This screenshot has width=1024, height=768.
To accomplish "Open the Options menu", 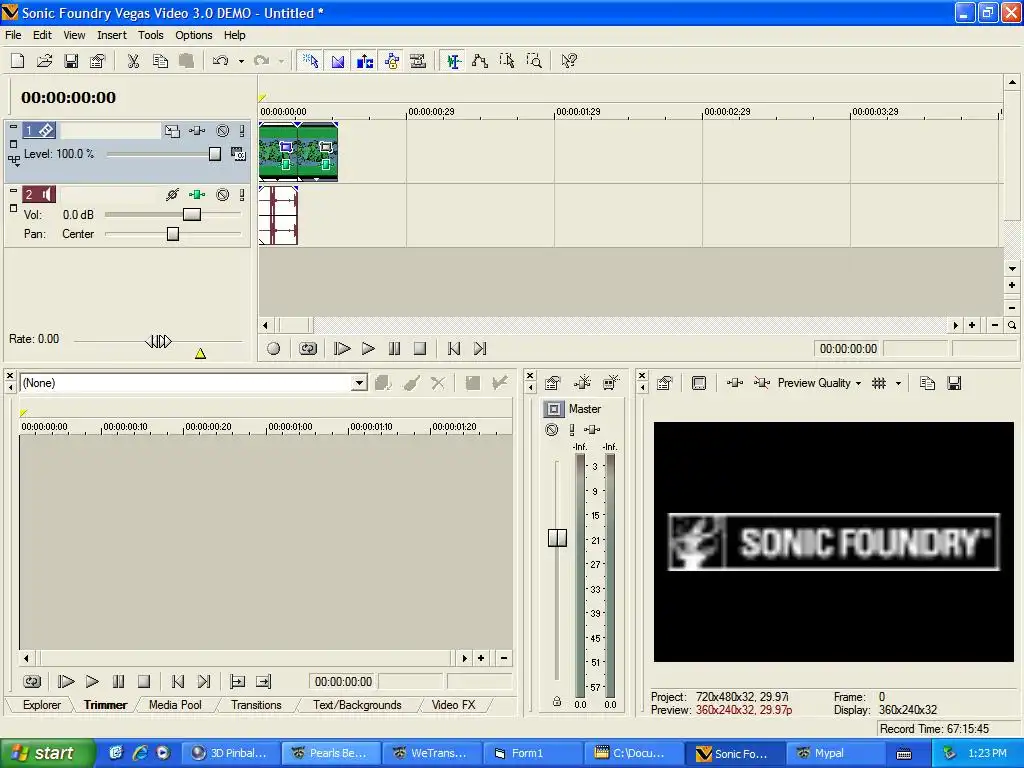I will click(x=193, y=35).
